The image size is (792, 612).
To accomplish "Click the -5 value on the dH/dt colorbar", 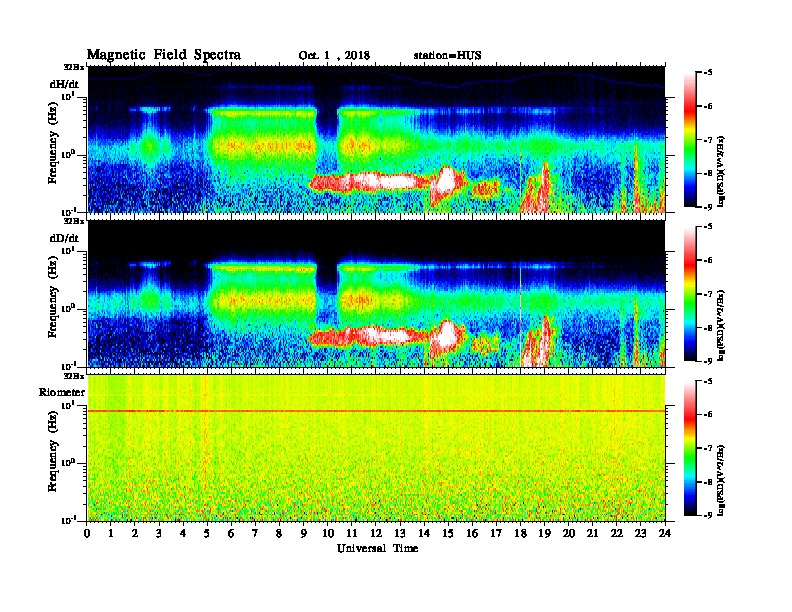I will [707, 73].
